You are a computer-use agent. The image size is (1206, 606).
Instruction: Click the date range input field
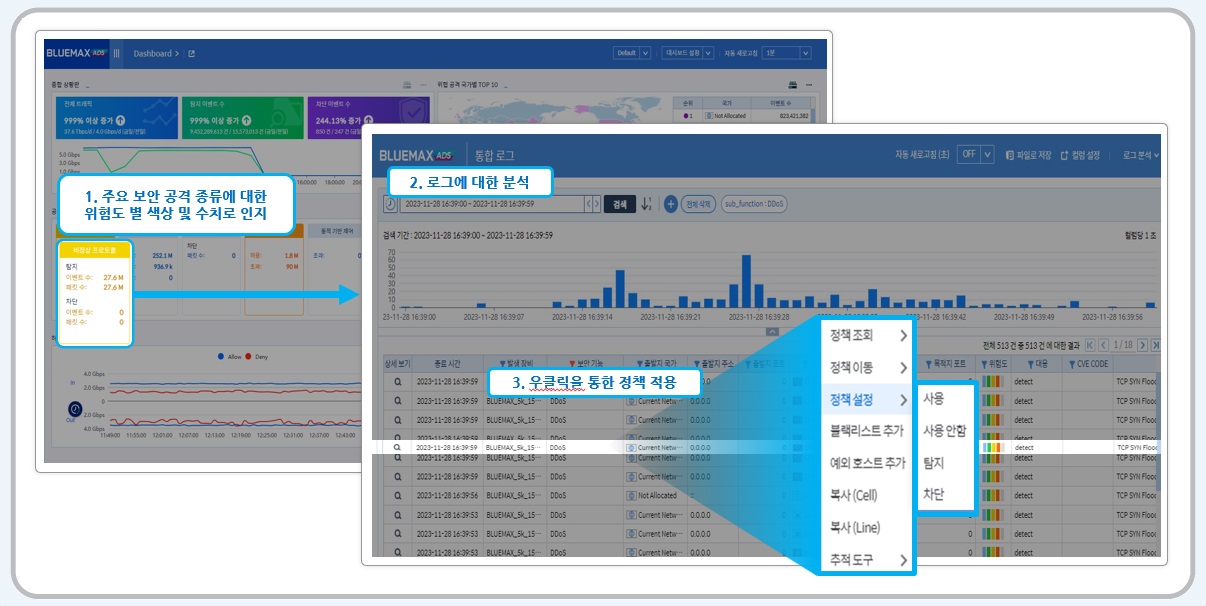[490, 204]
